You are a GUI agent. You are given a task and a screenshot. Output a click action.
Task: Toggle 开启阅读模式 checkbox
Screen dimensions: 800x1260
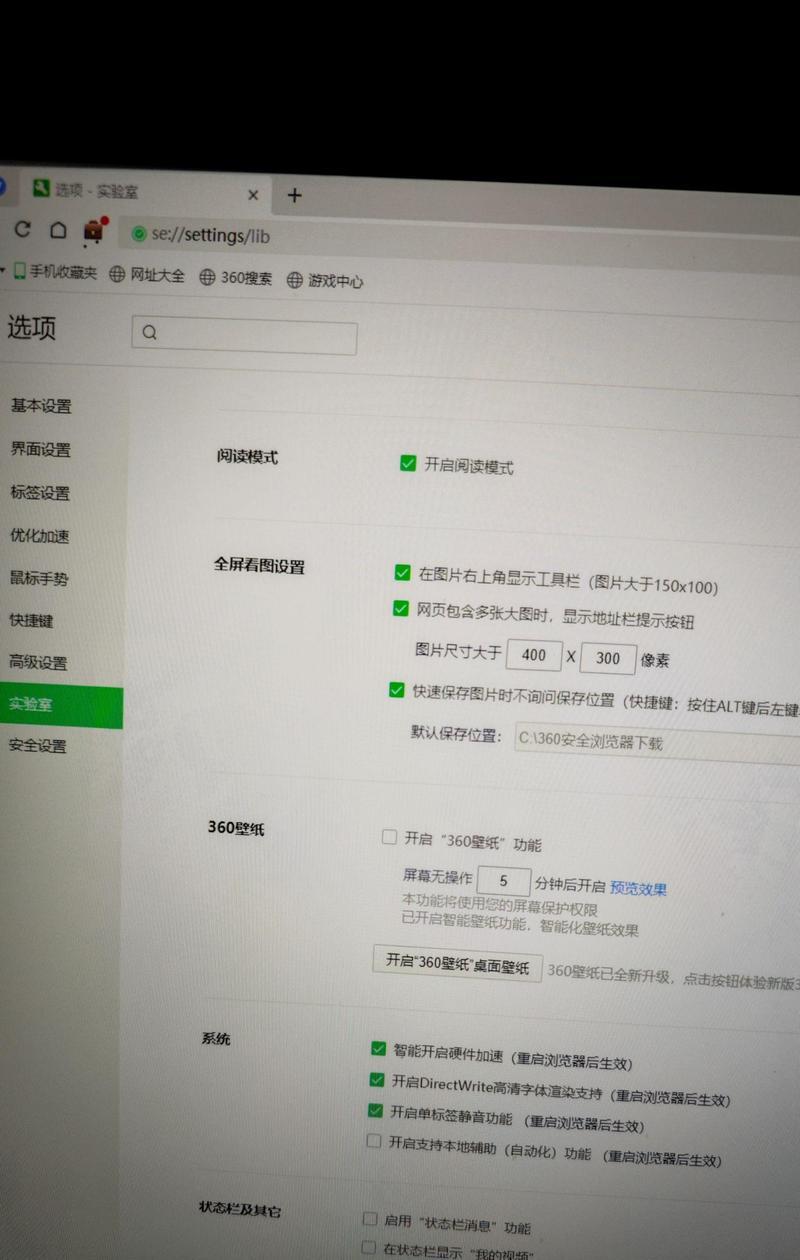point(407,463)
